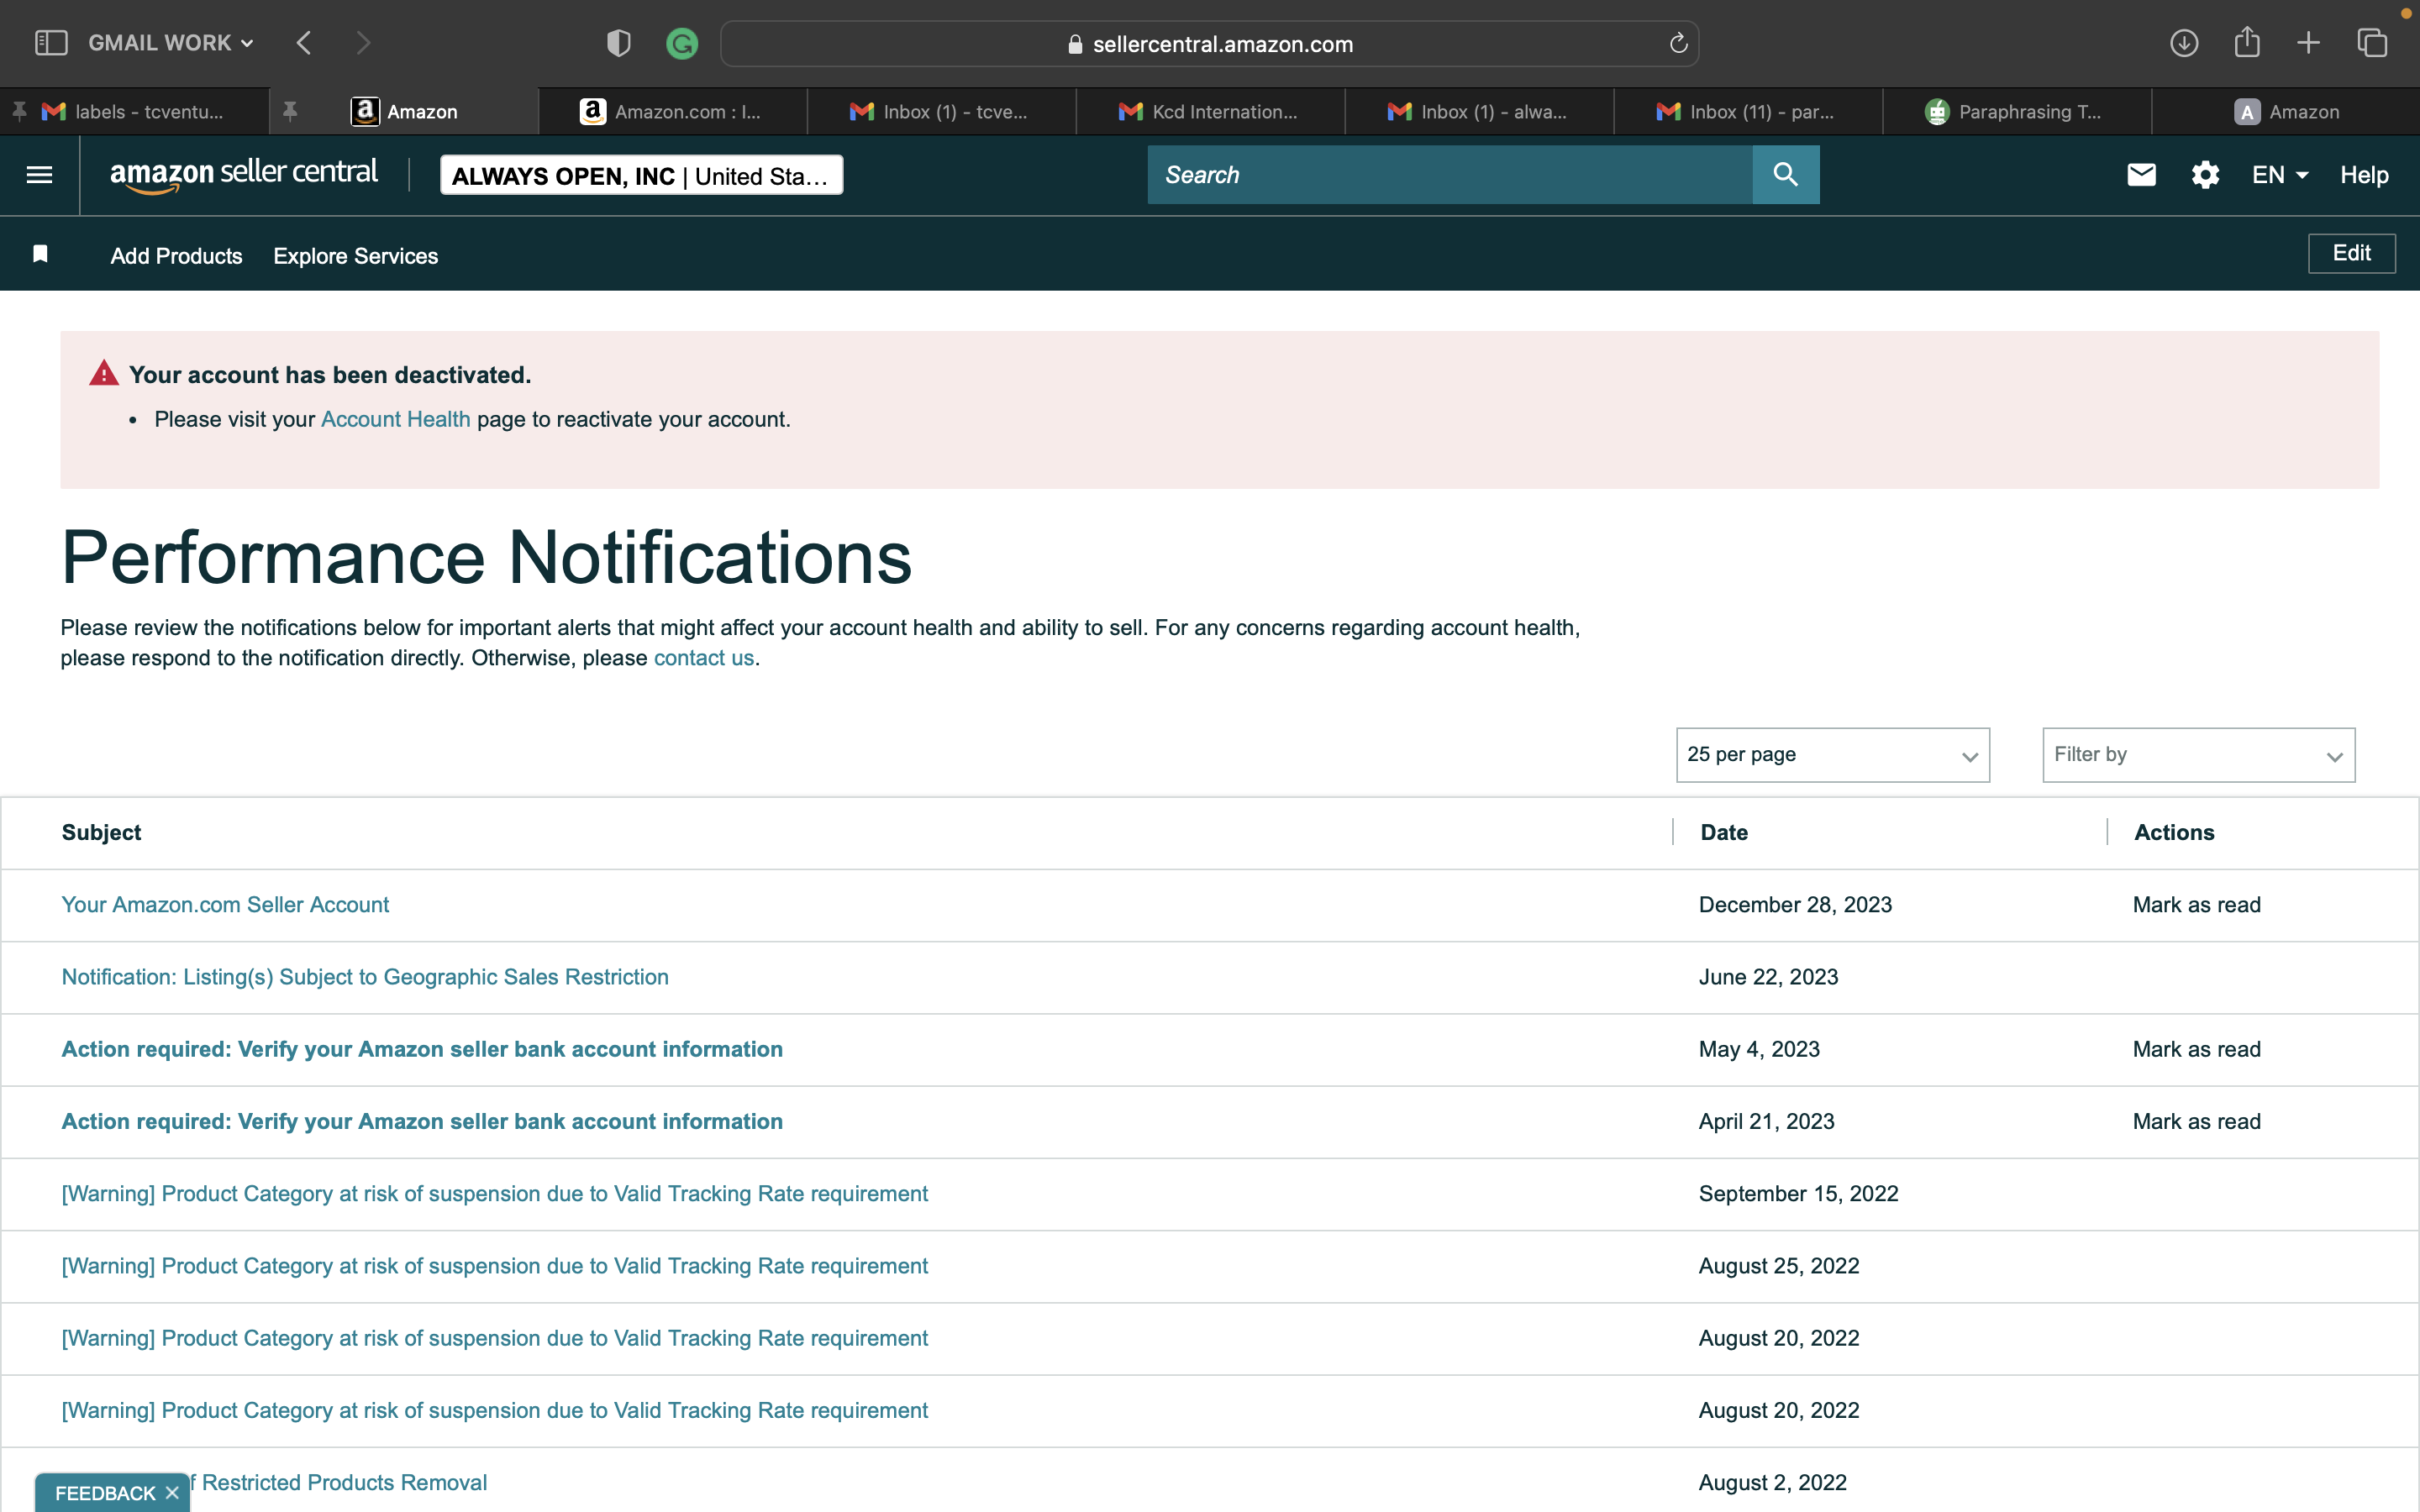Image resolution: width=2420 pixels, height=1512 pixels.
Task: Click the Date column header
Action: [1724, 832]
